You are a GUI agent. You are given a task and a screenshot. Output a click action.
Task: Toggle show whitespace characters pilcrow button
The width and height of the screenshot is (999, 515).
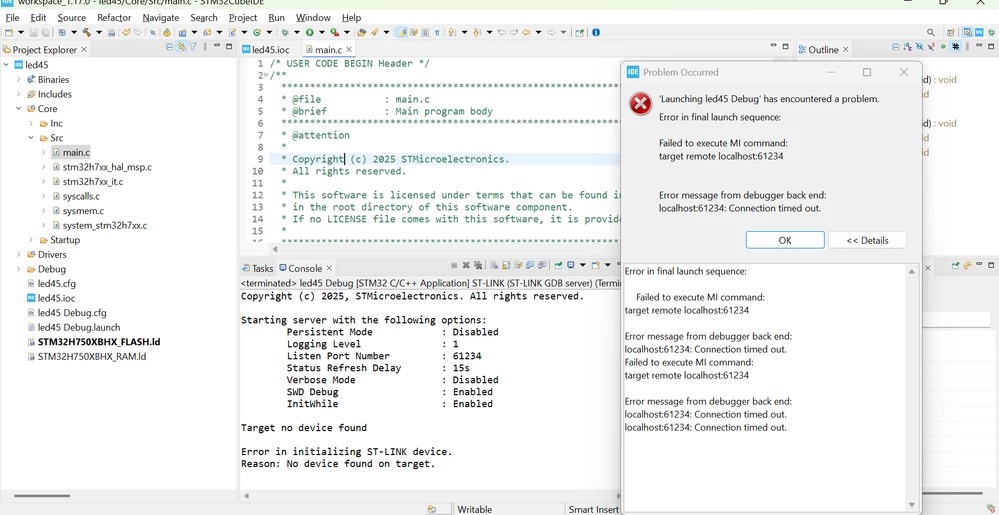[437, 32]
